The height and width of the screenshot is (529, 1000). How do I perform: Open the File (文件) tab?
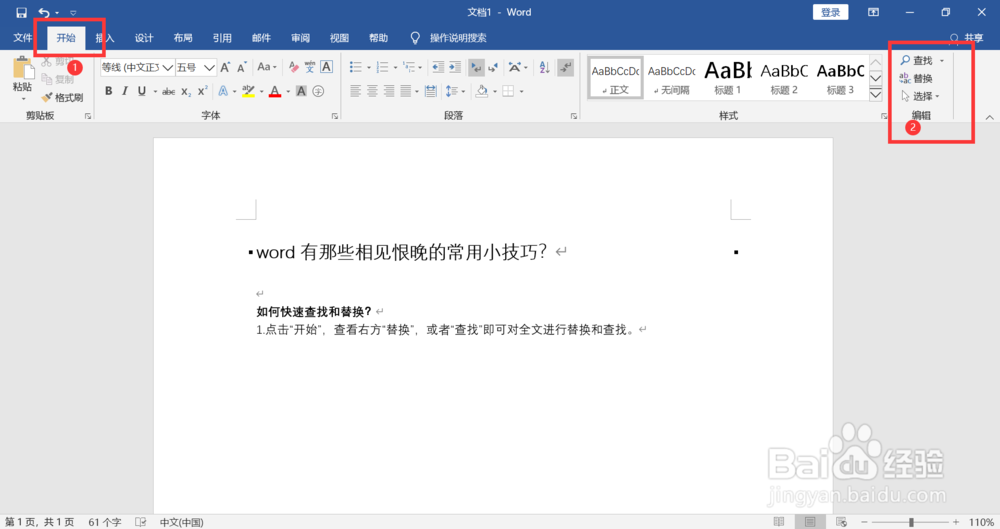point(23,38)
